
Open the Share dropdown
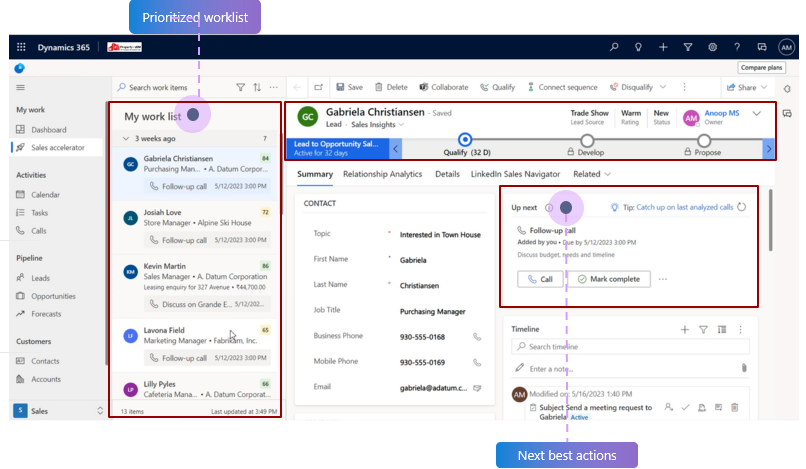[747, 87]
